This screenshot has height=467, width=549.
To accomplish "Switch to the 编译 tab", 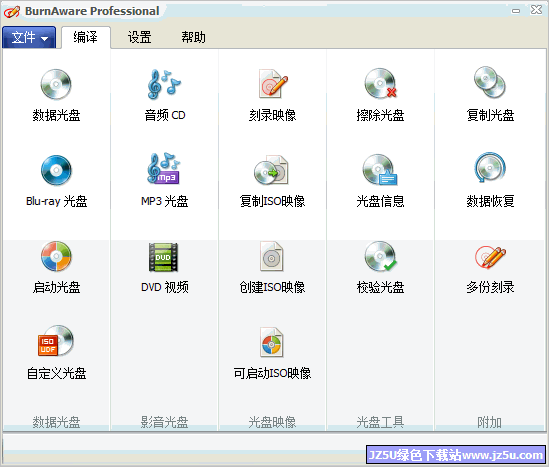I will click(86, 37).
